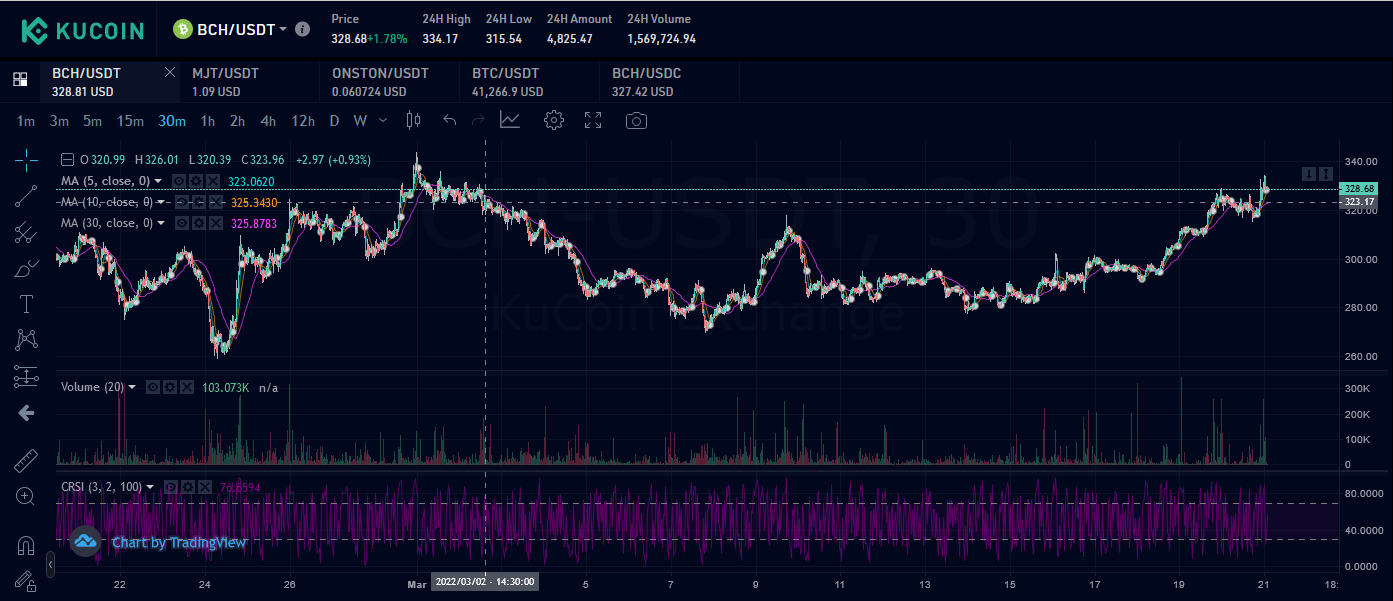
Task: Select the zoom in magnifier tool
Action: click(x=27, y=496)
